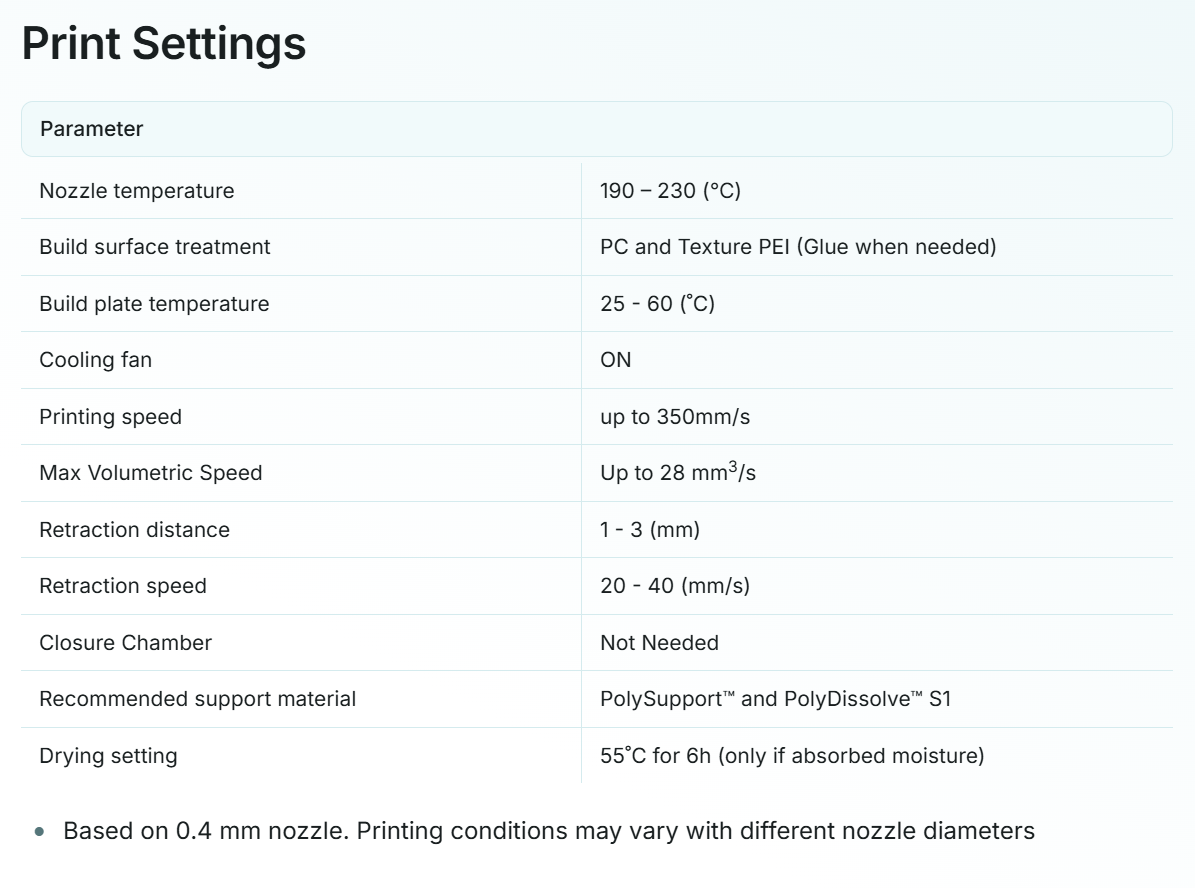Select the Max Volumetric Speed label
The image size is (1195, 888).
tap(151, 473)
